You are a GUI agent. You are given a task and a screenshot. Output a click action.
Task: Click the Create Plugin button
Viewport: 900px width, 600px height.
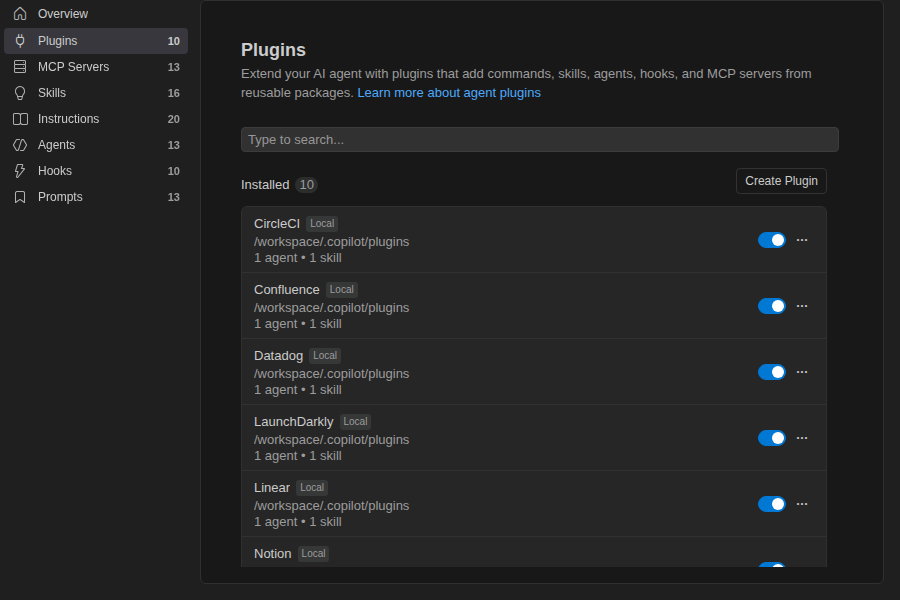[x=781, y=181]
